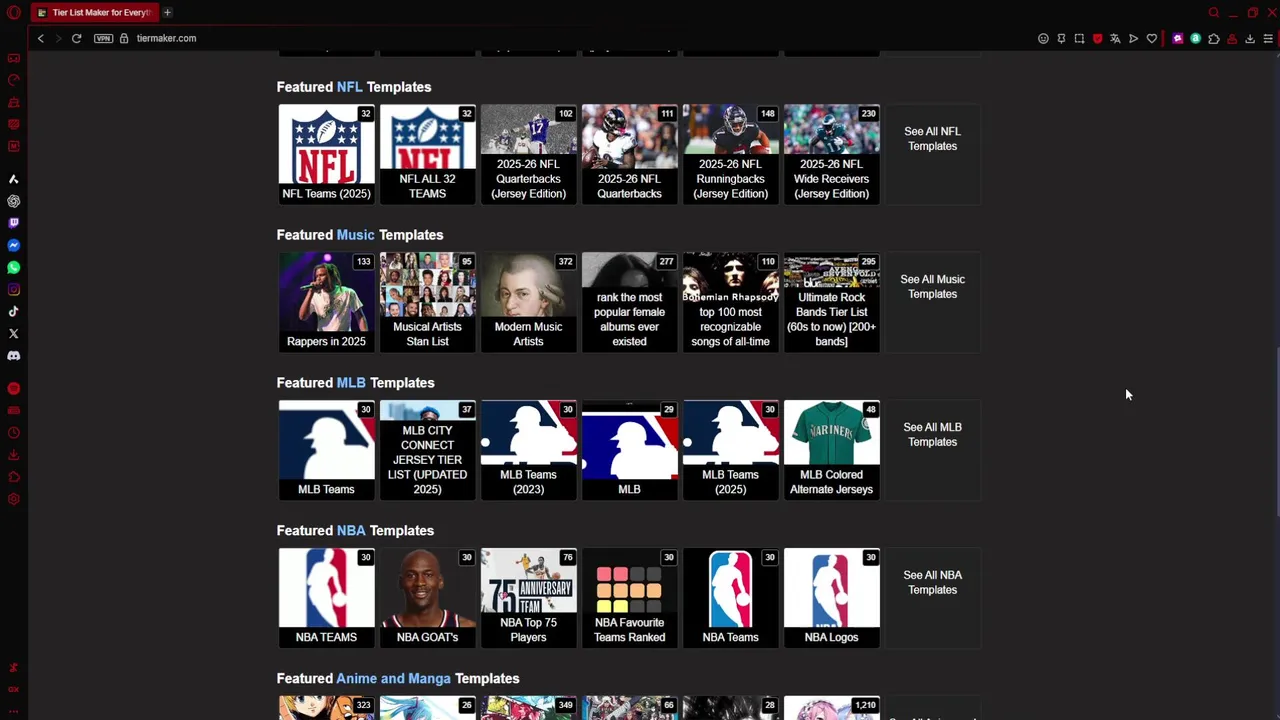
Task: Go back to the previous page
Action: tap(41, 38)
